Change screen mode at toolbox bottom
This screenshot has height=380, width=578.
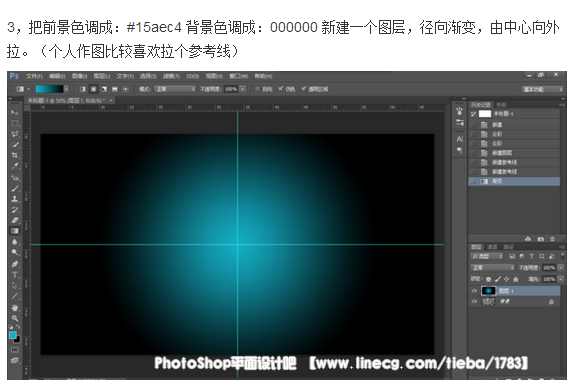coord(15,360)
